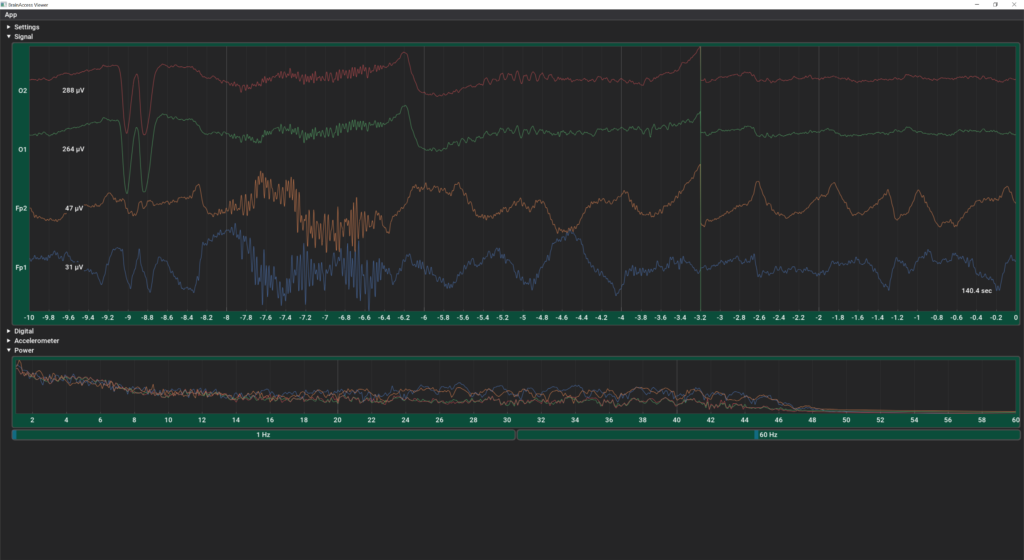Click the Fp1 channel label
Screen dimensions: 1024x560
coord(22,268)
